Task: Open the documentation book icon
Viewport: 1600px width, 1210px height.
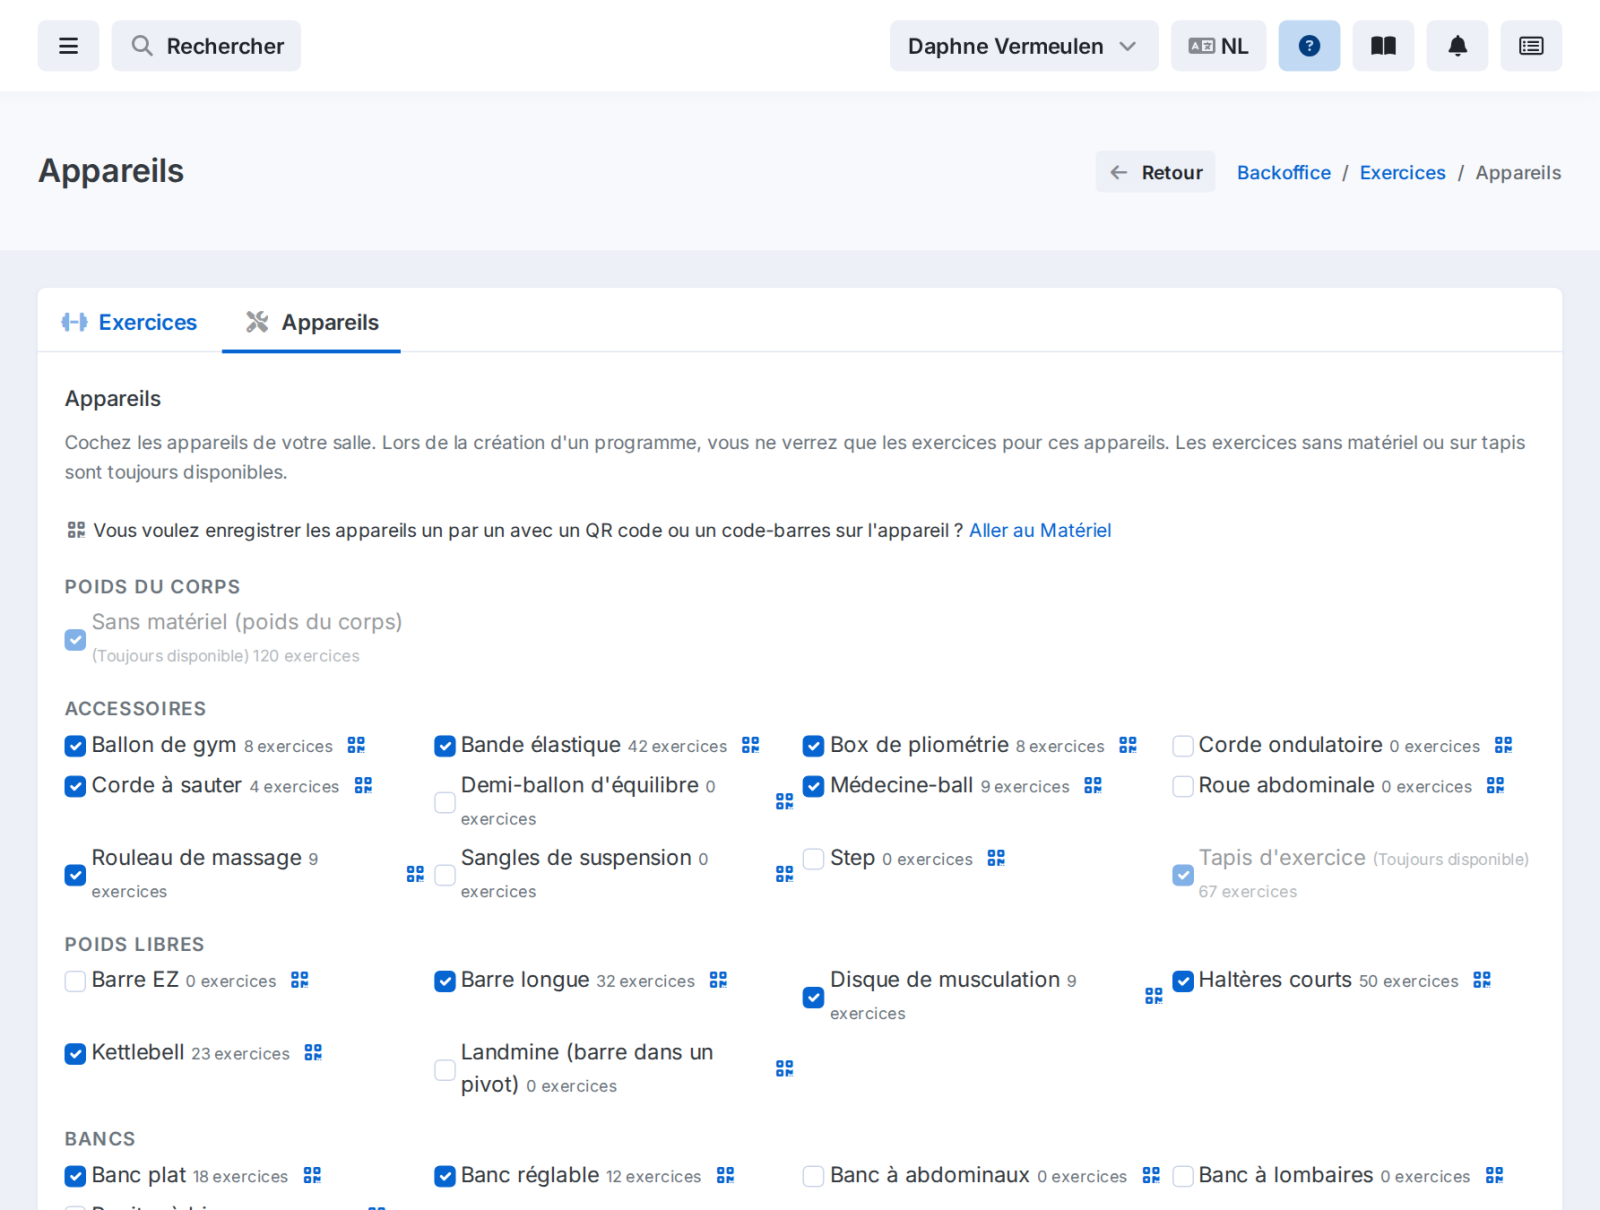Action: click(1383, 46)
